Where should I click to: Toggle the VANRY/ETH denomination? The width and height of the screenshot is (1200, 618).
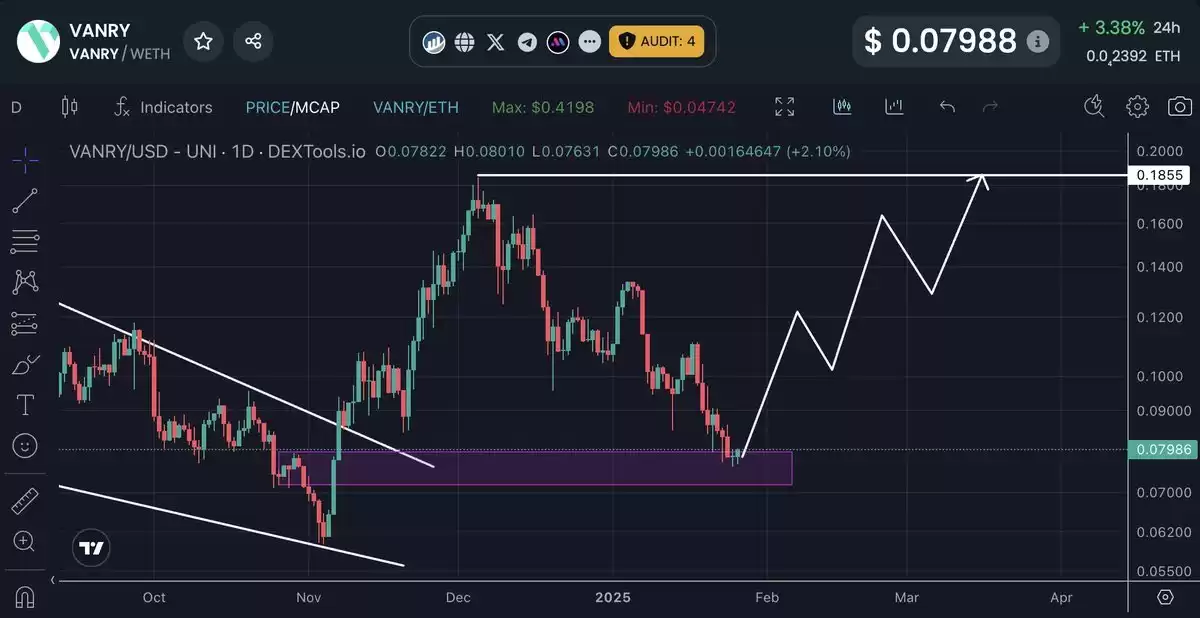tap(416, 107)
